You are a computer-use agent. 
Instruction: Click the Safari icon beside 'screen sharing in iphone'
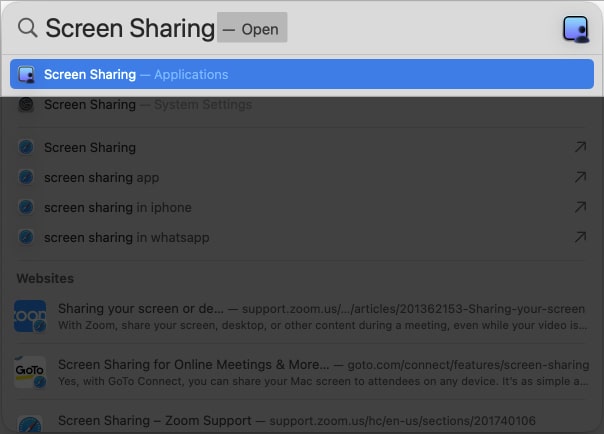tap(26, 207)
